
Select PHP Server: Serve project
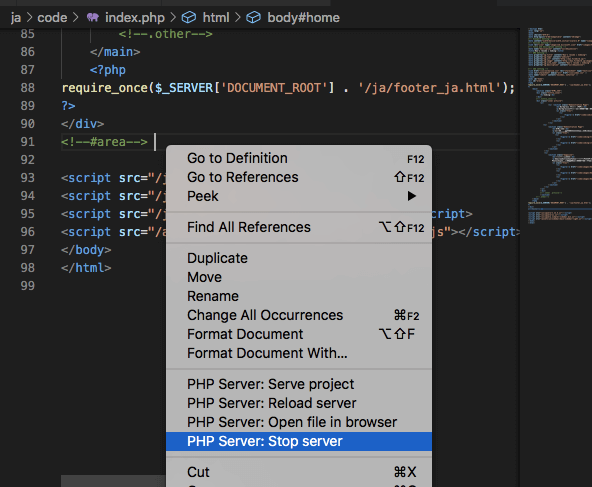[x=299, y=384]
